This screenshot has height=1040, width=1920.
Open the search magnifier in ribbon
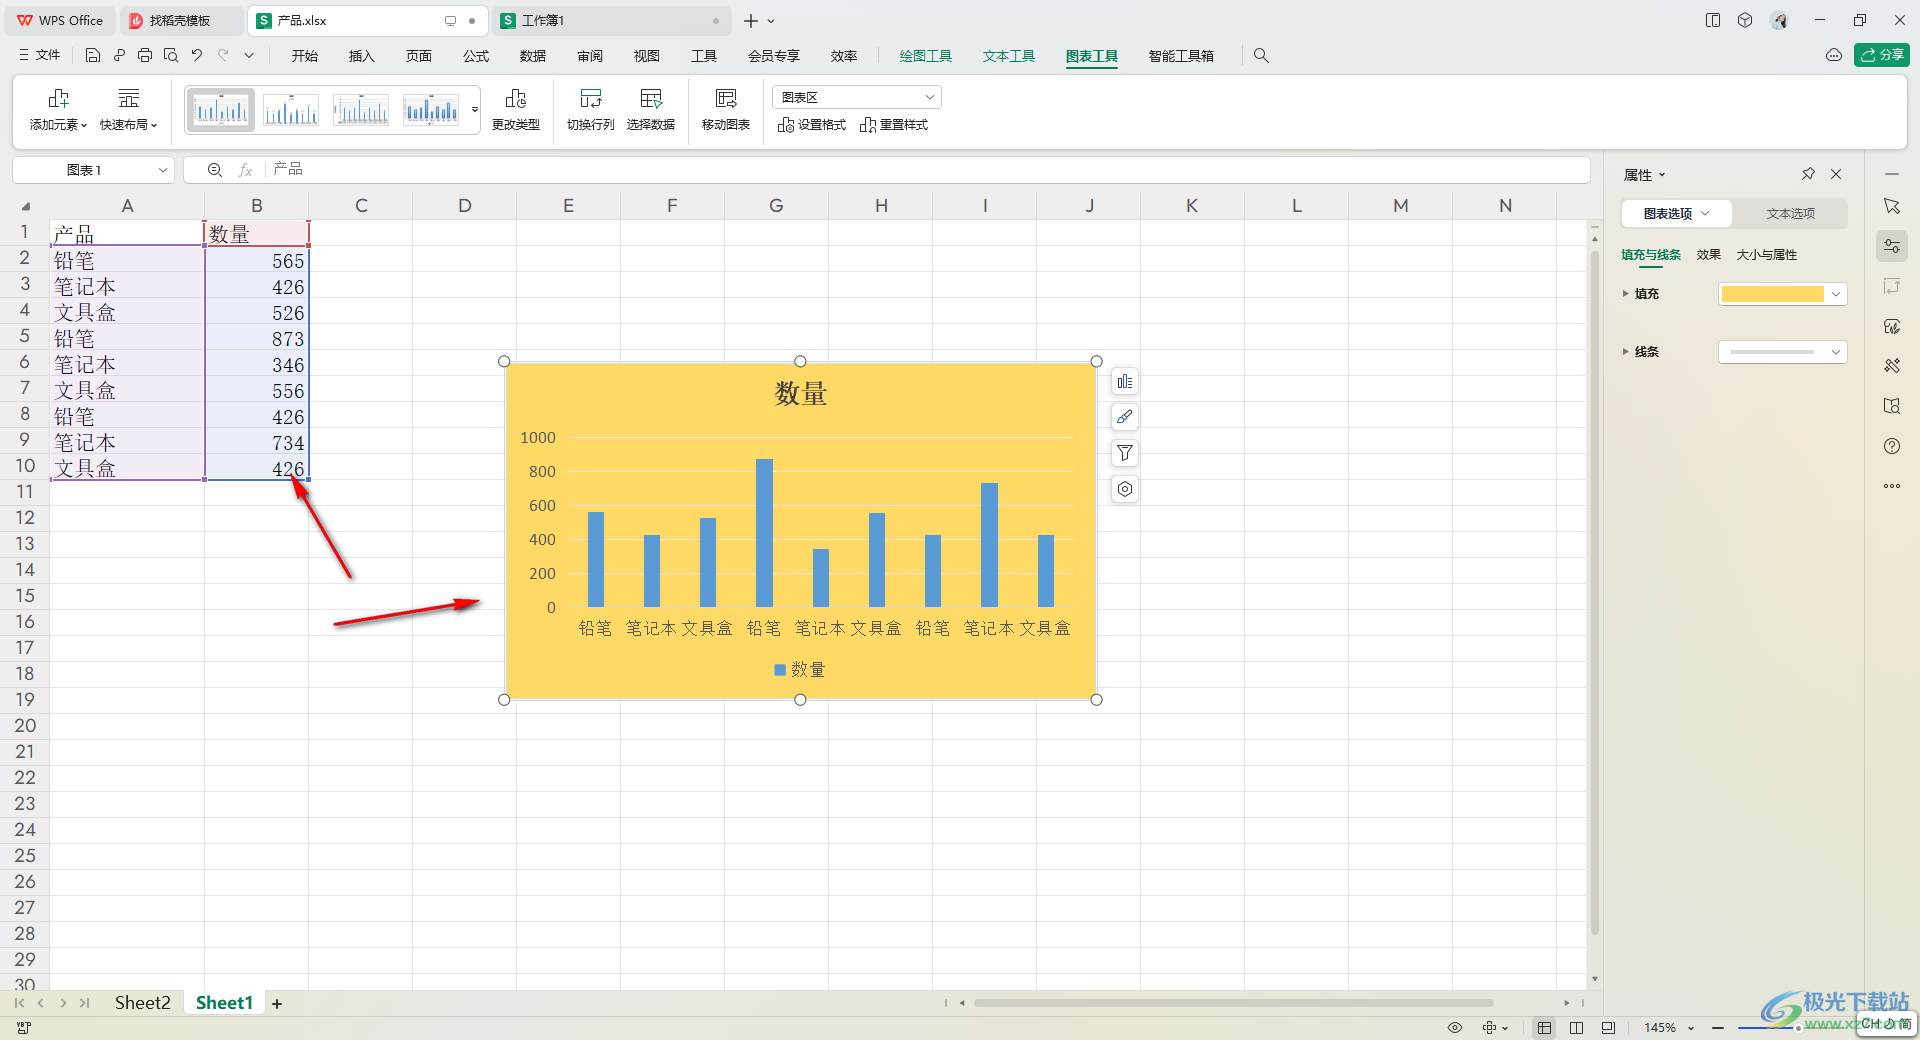1261,56
